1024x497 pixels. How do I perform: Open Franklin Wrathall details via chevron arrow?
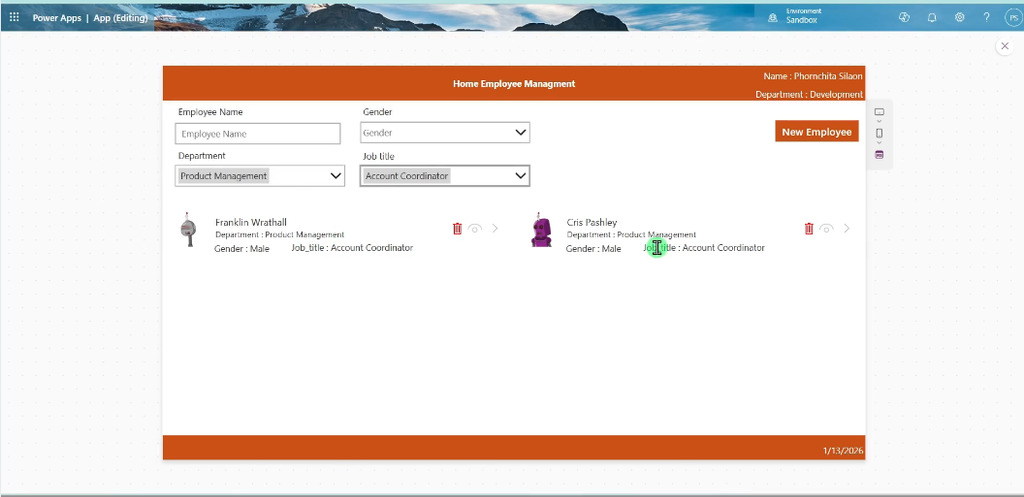495,229
